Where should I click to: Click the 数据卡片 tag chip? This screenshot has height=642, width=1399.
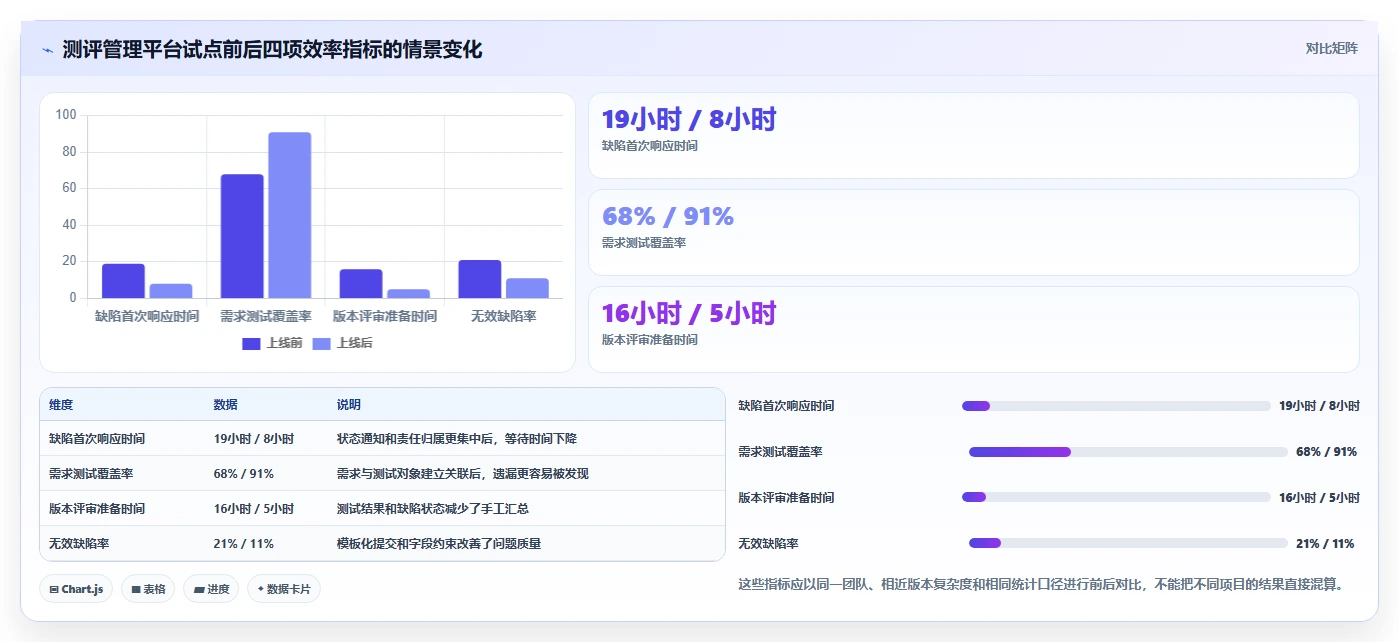284,589
